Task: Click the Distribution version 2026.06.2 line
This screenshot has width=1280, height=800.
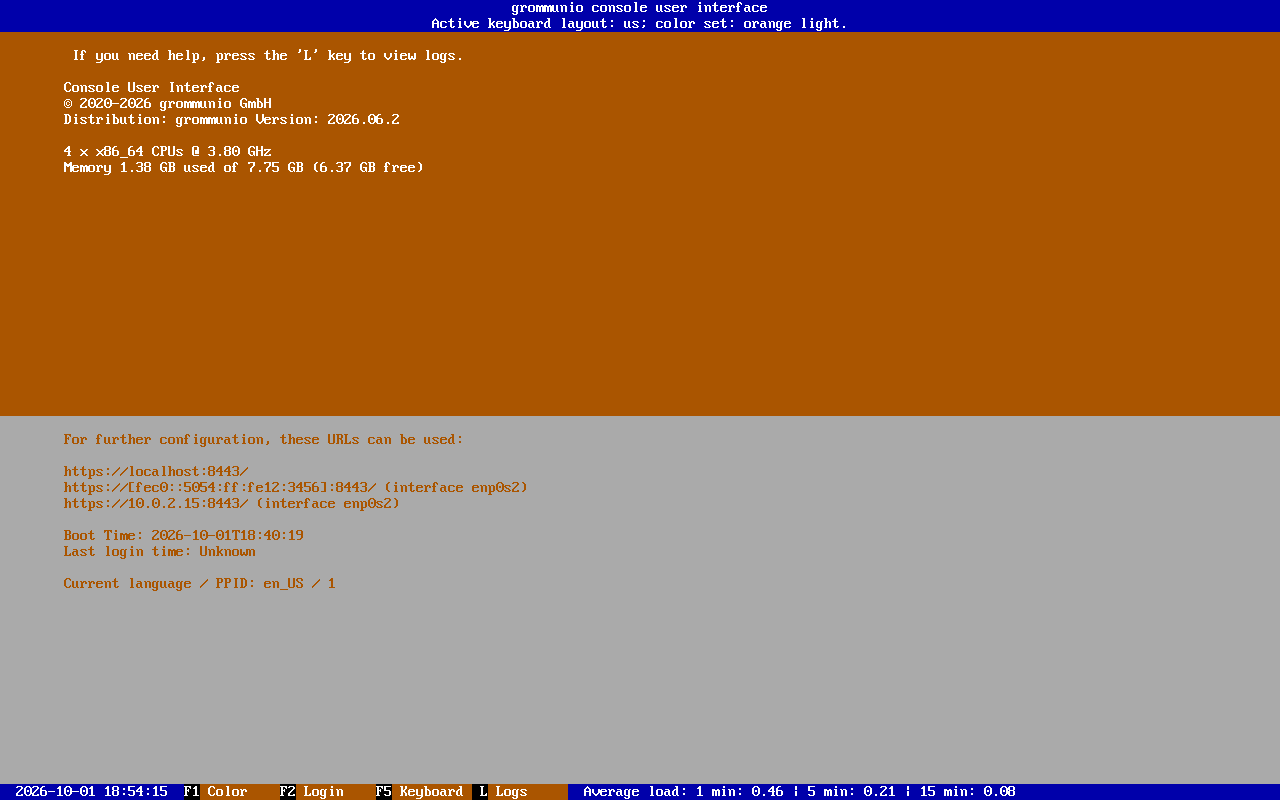Action: [x=232, y=120]
